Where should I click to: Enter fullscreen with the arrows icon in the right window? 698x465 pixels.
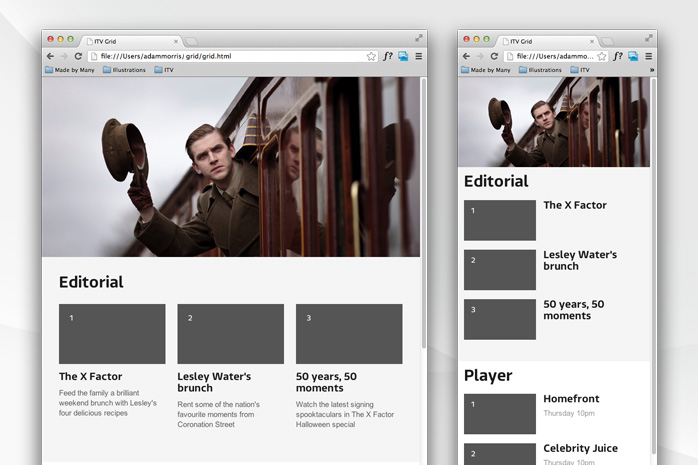coord(649,38)
